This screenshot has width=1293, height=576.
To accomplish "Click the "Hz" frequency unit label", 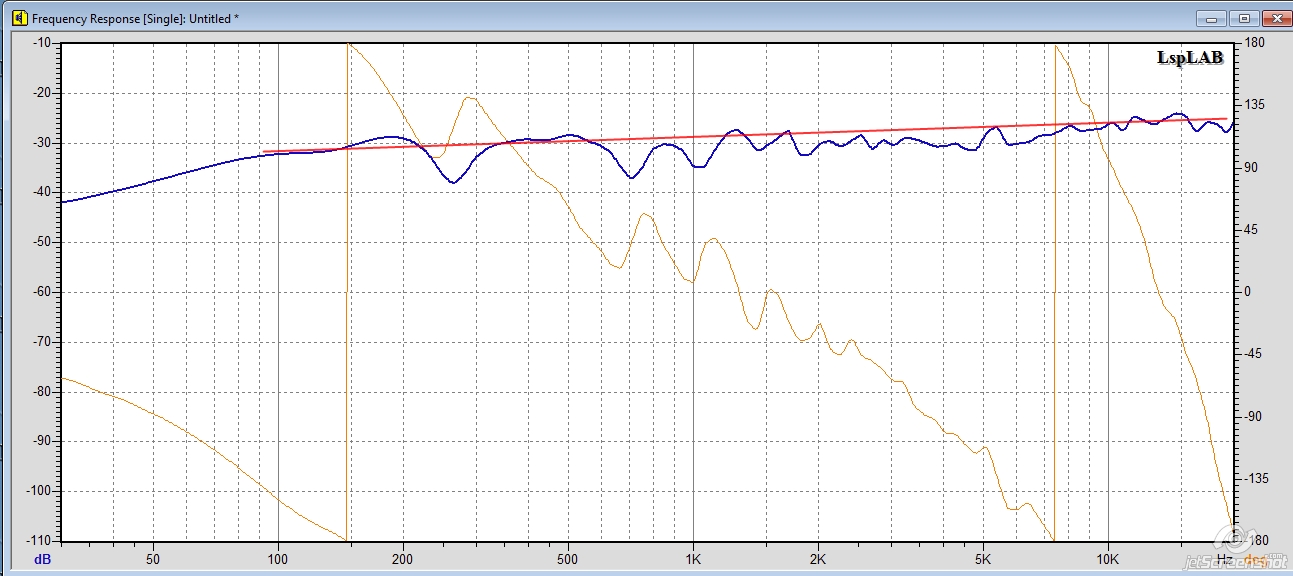I will pyautogui.click(x=1224, y=558).
